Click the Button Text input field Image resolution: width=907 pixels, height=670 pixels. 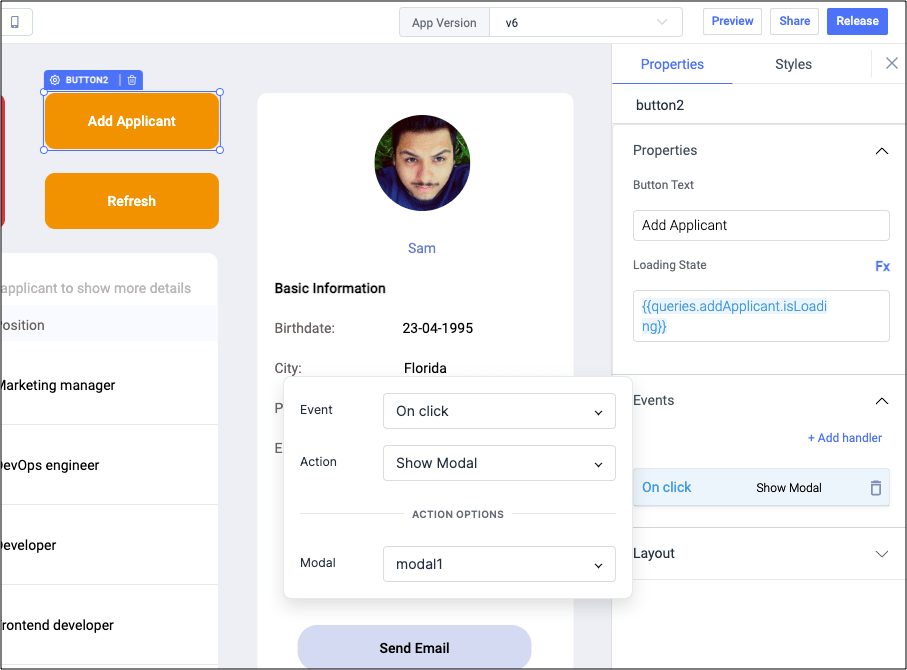760,225
